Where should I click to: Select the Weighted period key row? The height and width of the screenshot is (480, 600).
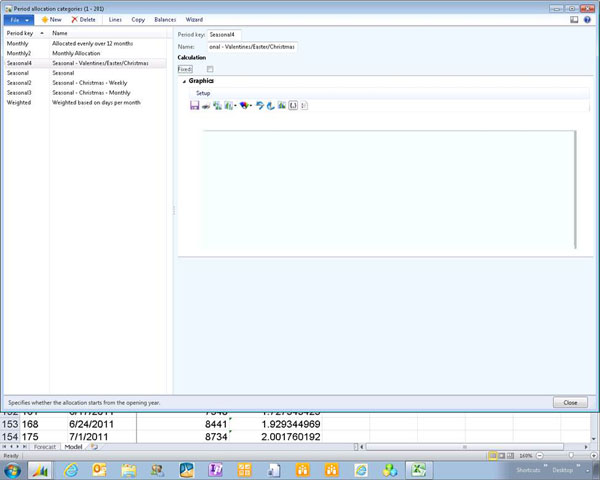(x=85, y=103)
